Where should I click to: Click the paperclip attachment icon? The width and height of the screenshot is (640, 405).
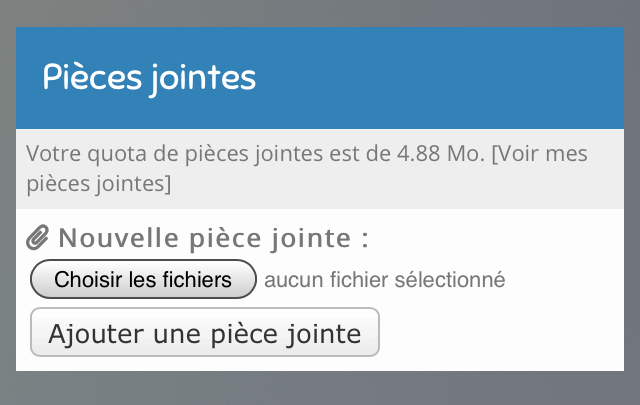pos(37,237)
